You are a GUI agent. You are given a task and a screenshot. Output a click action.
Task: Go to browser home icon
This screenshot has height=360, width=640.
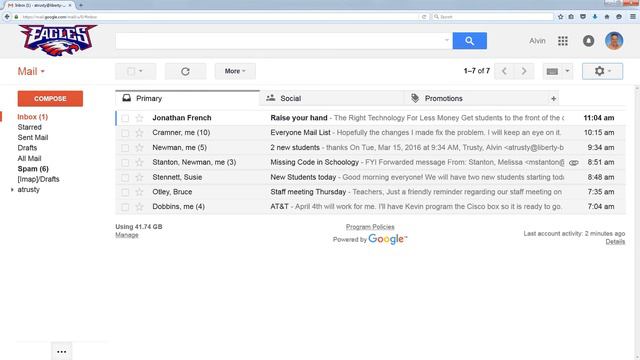[x=607, y=17]
